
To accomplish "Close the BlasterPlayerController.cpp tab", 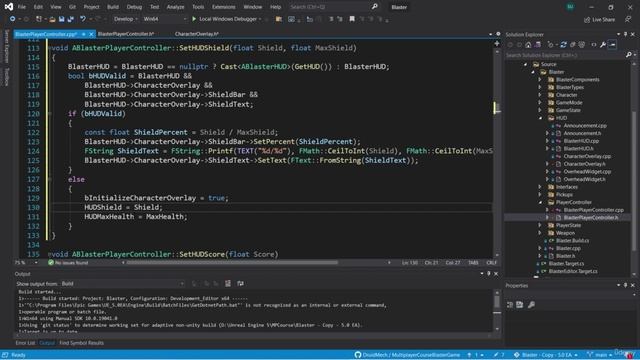I will pos(91,34).
